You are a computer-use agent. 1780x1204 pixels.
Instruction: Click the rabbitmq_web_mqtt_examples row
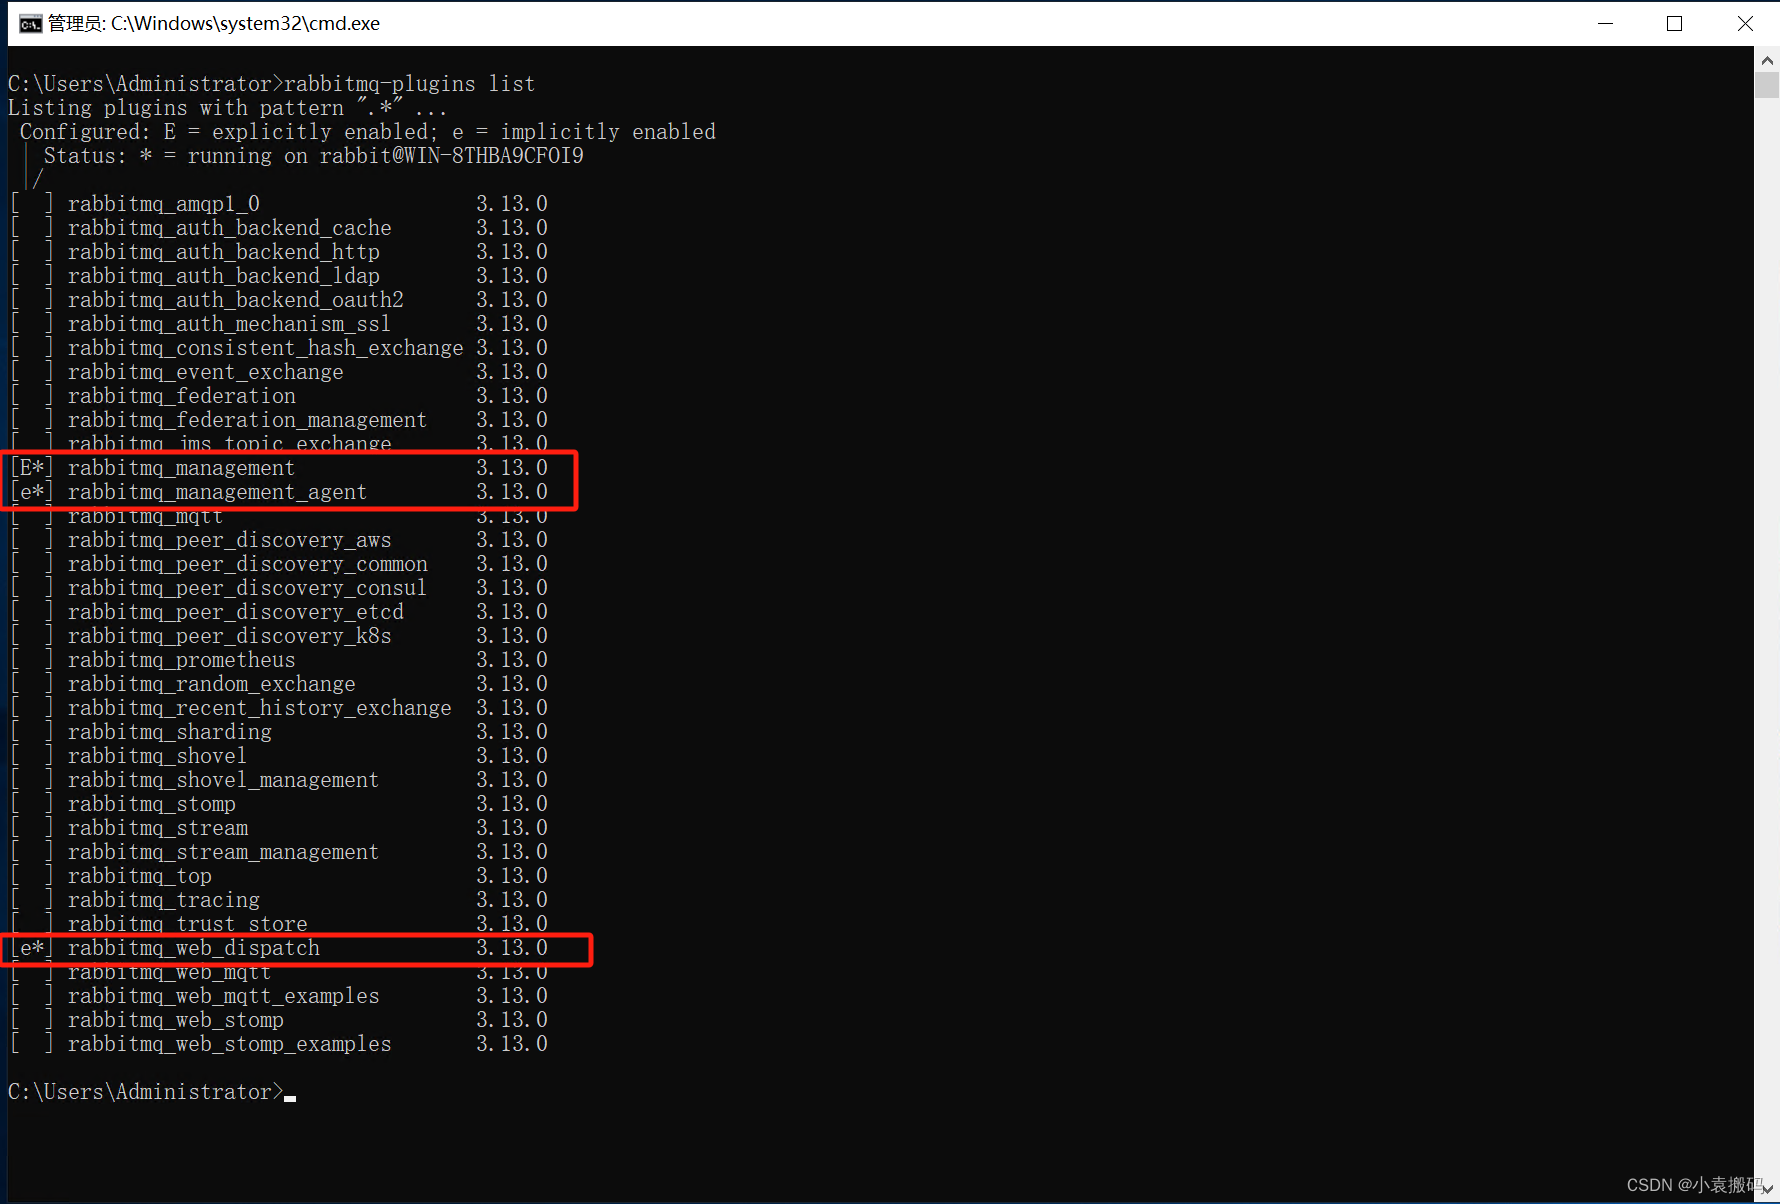click(280, 996)
